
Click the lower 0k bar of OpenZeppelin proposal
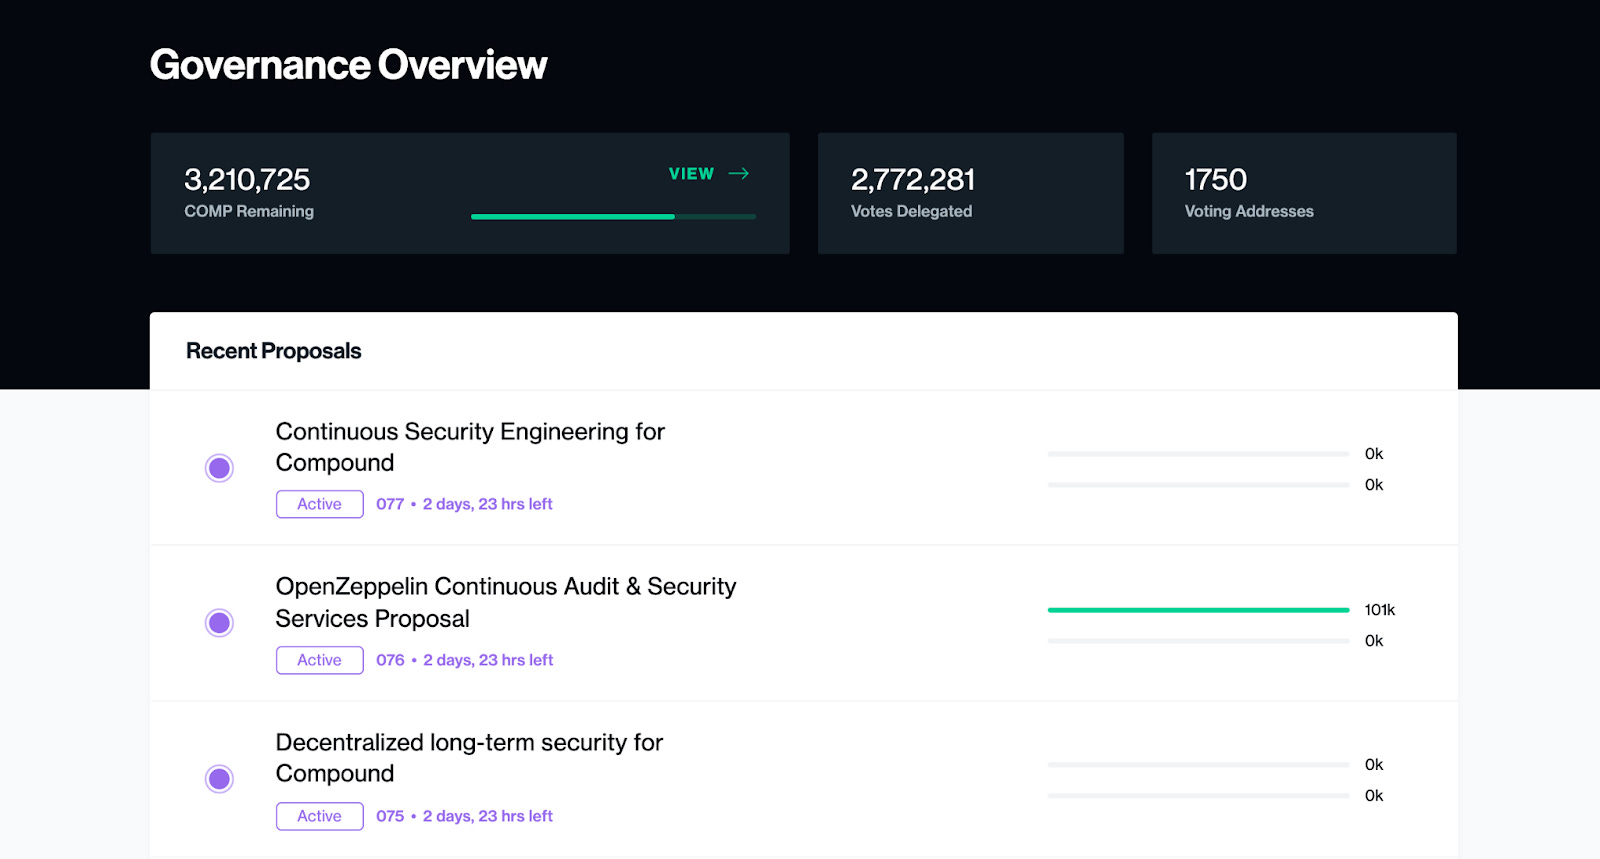tap(1199, 641)
